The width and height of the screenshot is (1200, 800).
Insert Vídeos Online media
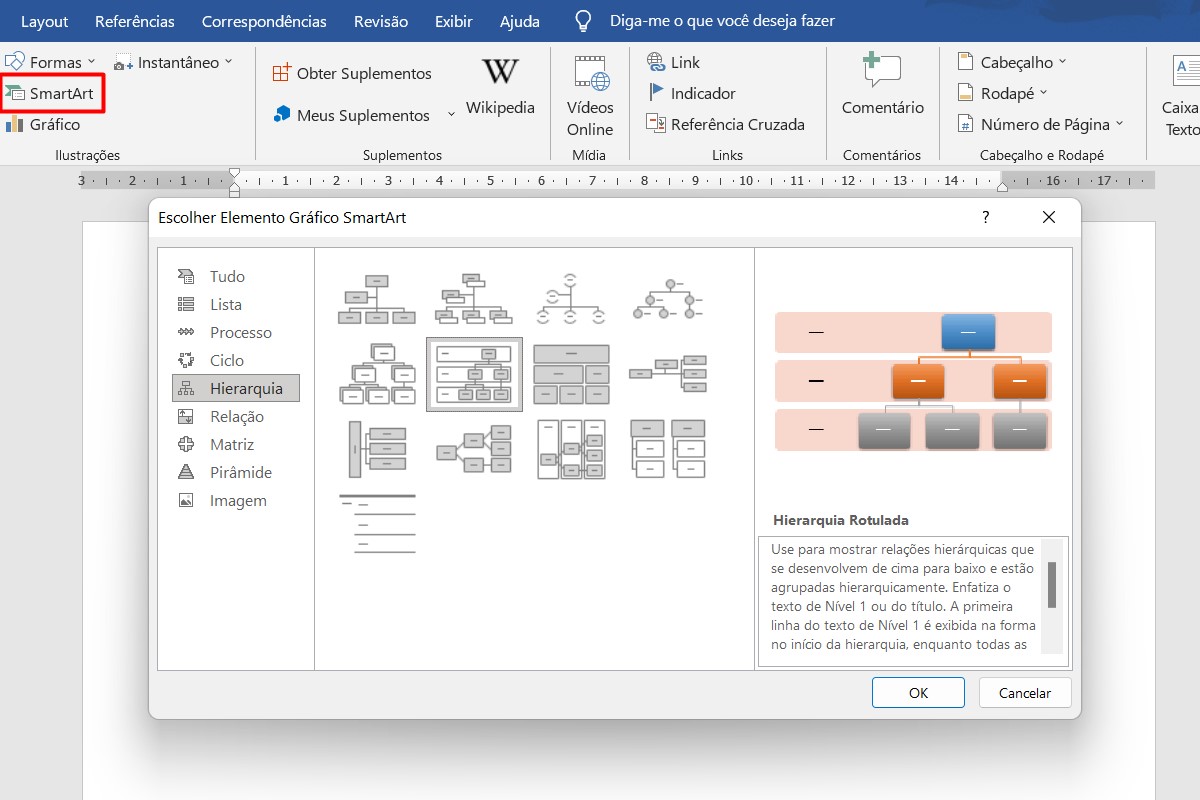590,97
